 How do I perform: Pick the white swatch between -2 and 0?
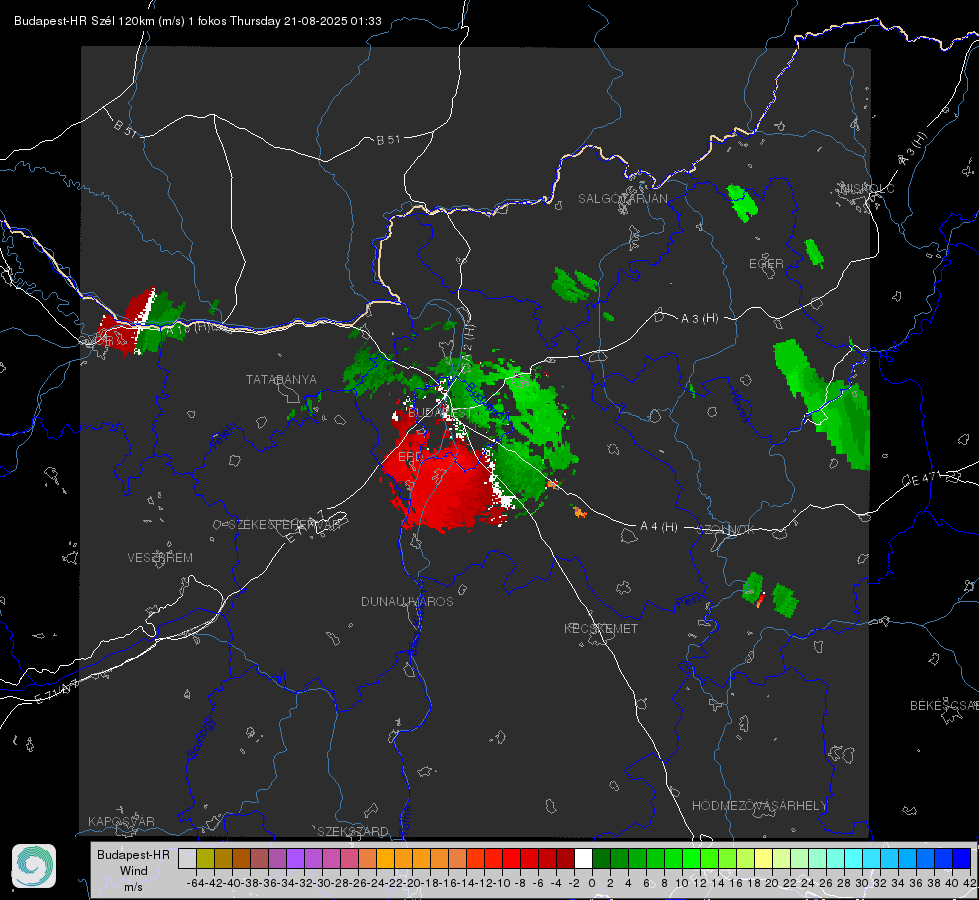[583, 858]
